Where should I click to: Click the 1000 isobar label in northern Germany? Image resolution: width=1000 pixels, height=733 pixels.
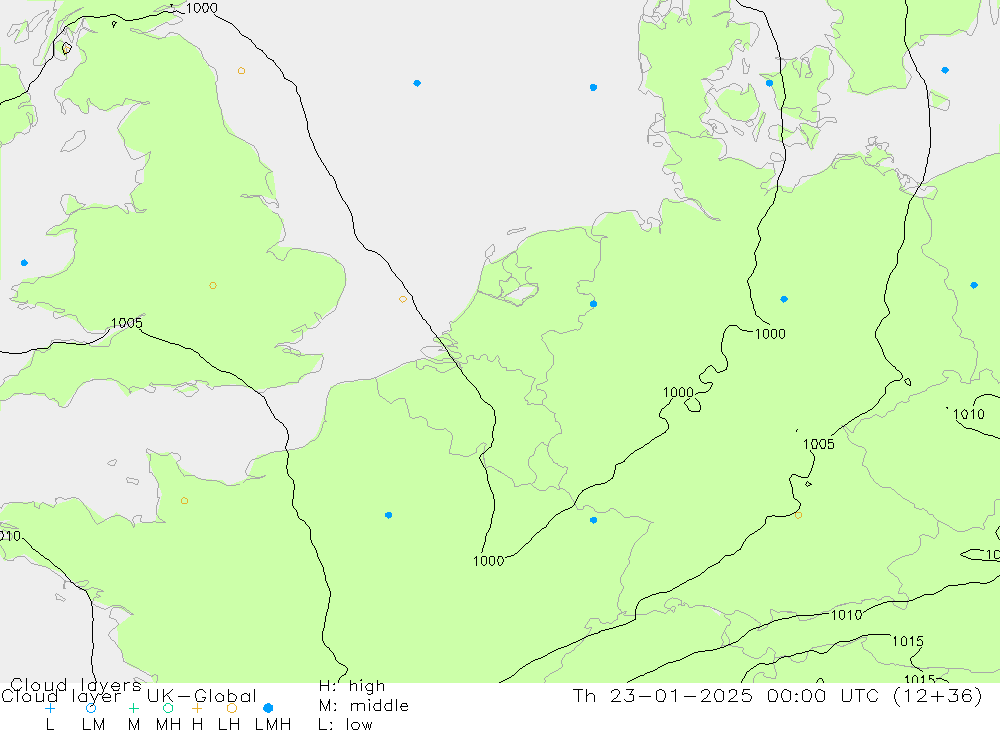click(x=770, y=334)
